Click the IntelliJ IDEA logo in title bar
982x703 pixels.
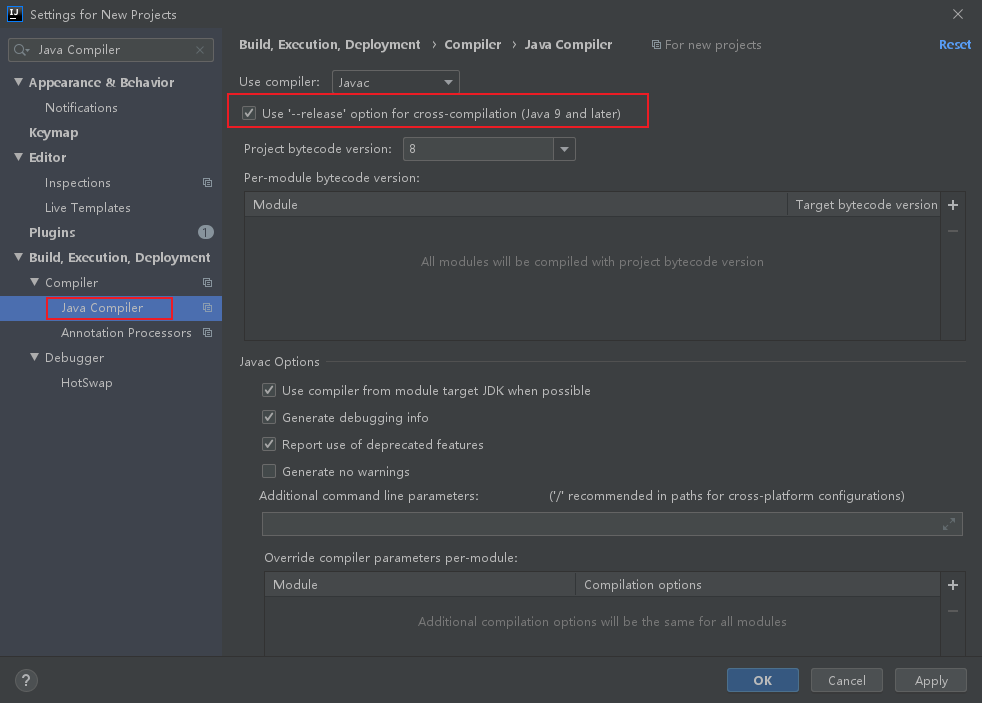click(x=14, y=14)
